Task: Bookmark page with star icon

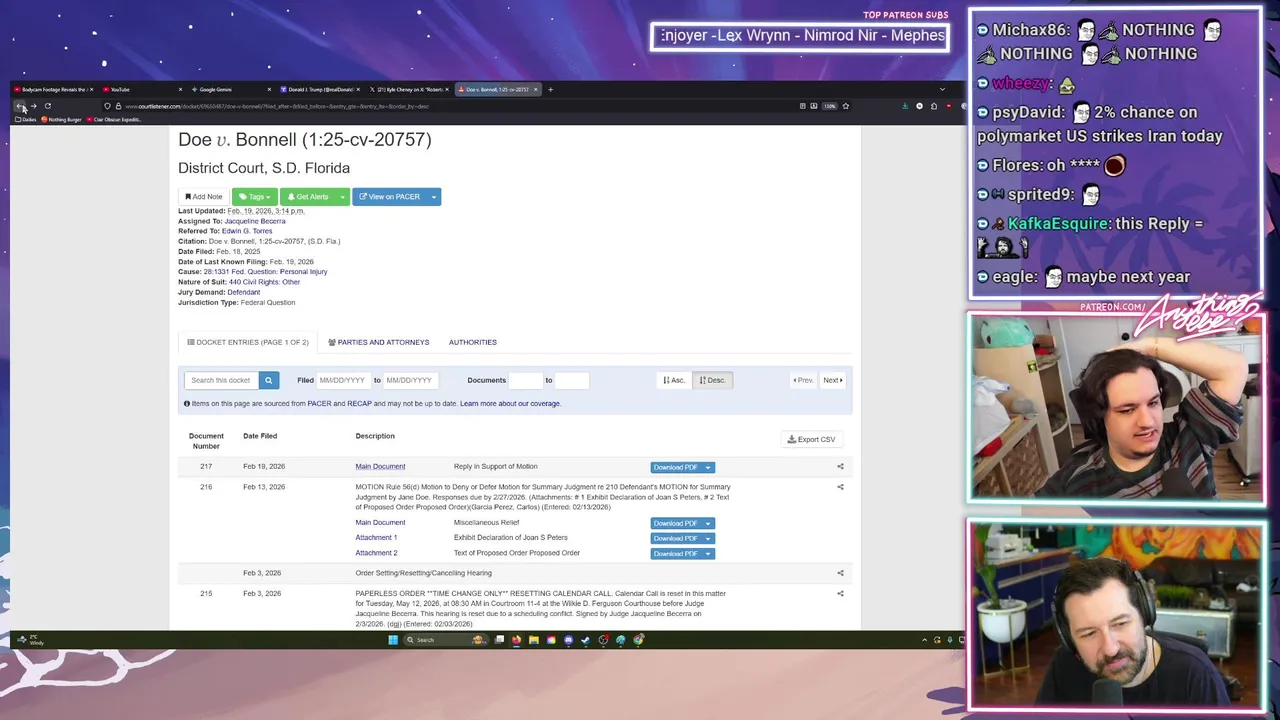Action: point(846,106)
